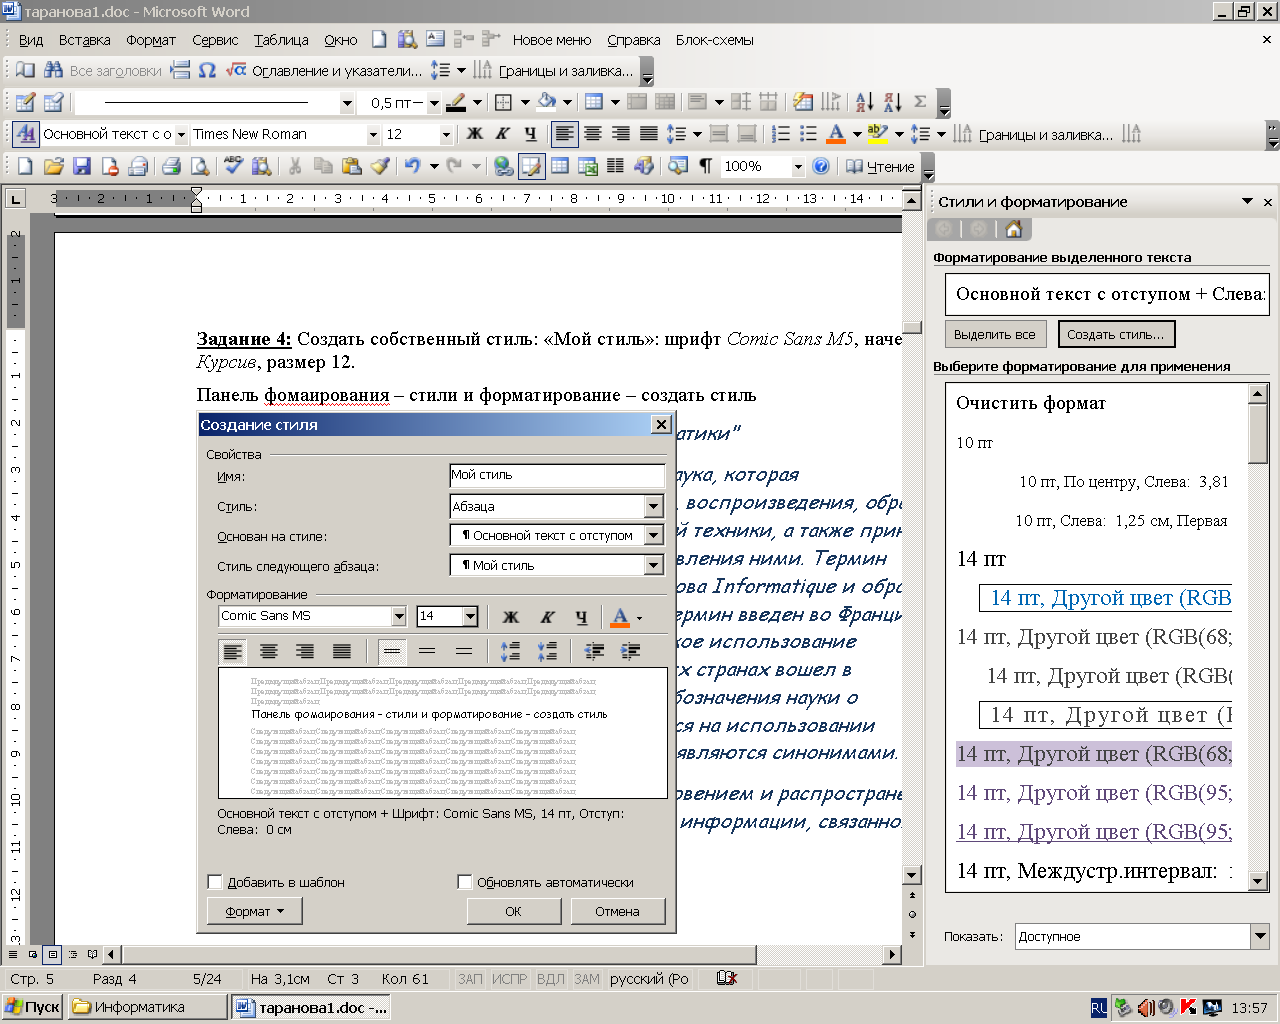Click AutoSum sigma icon
The image size is (1280, 1024).
(920, 102)
